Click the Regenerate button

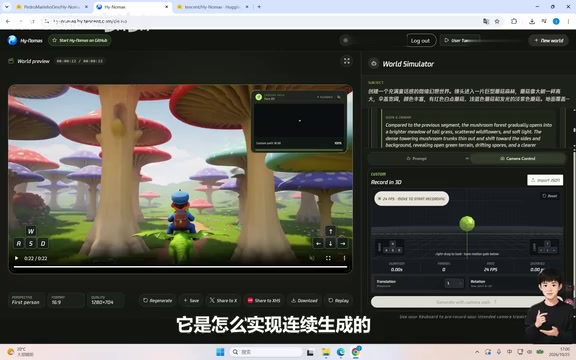(x=158, y=300)
